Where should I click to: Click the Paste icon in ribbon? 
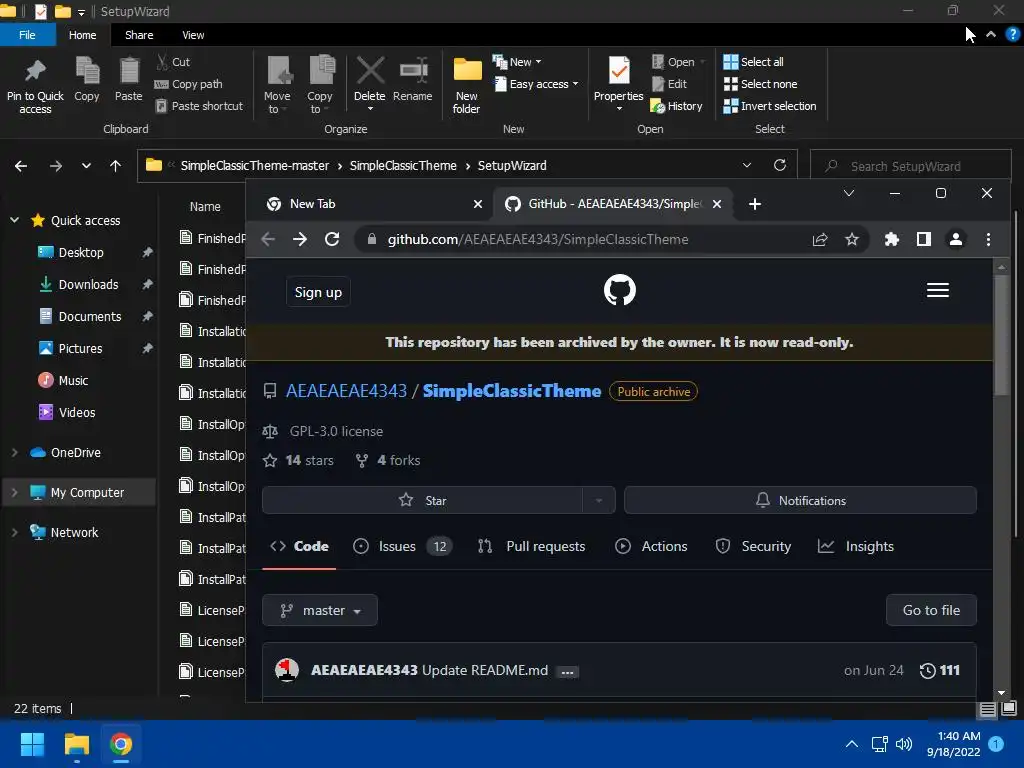click(x=129, y=71)
